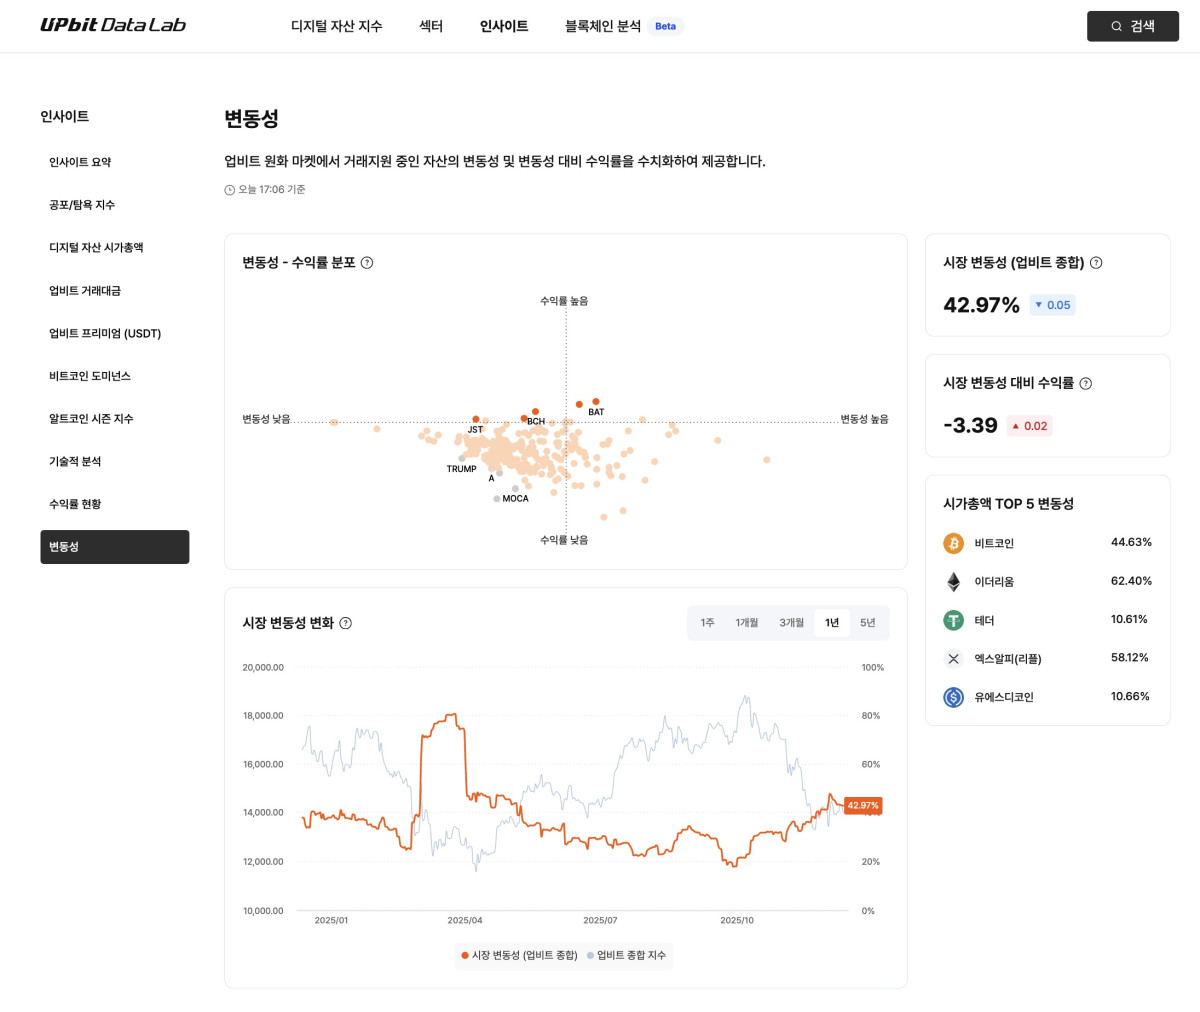
Task: Click the 검색 search button
Action: click(x=1133, y=26)
